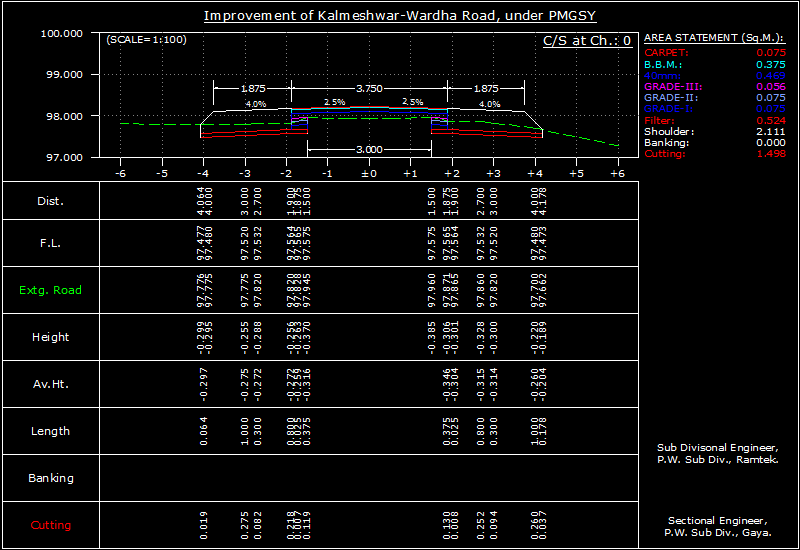Click the 3.000 bottom width dimension
Screen dimensions: 800x550
pyautogui.click(x=369, y=149)
